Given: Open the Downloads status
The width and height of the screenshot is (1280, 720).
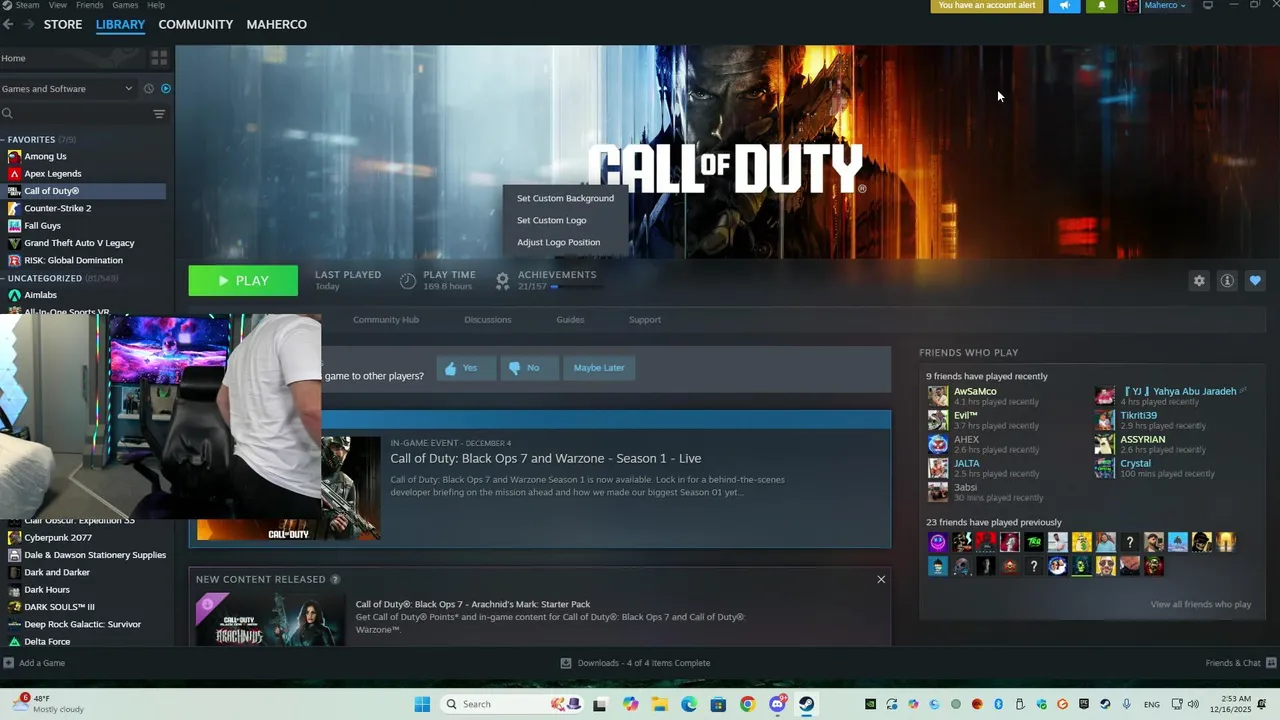Looking at the screenshot, I should [x=636, y=663].
